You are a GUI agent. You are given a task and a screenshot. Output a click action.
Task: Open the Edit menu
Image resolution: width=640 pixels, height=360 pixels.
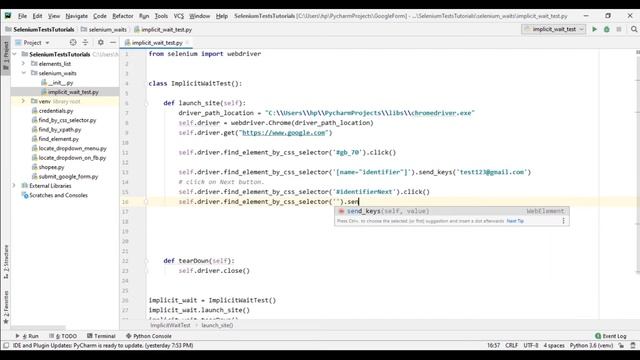38,16
